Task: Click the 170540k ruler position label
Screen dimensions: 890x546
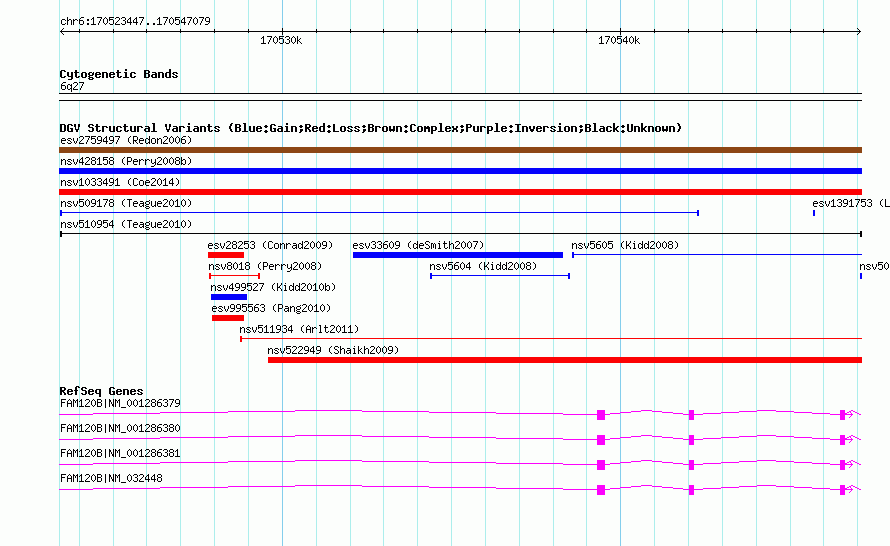Action: (619, 40)
